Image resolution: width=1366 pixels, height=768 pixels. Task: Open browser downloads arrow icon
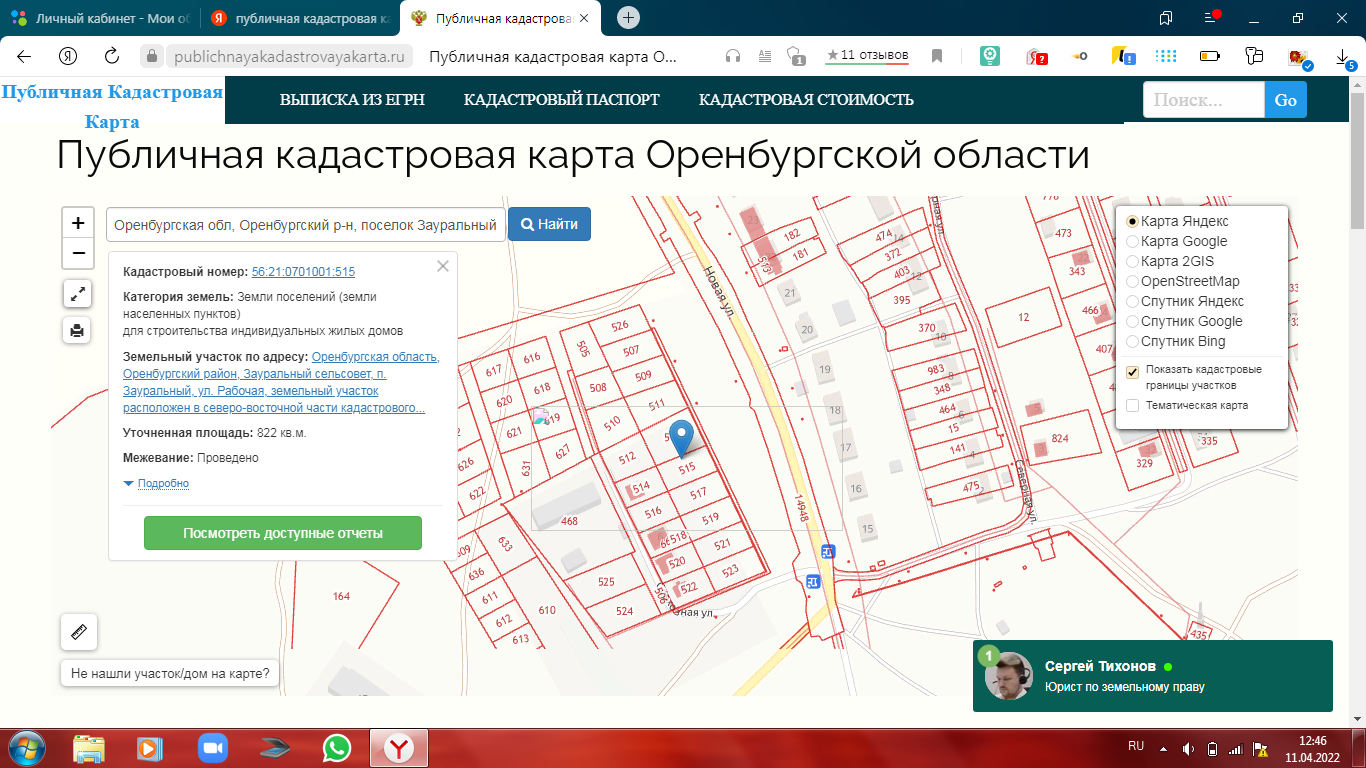1343,56
